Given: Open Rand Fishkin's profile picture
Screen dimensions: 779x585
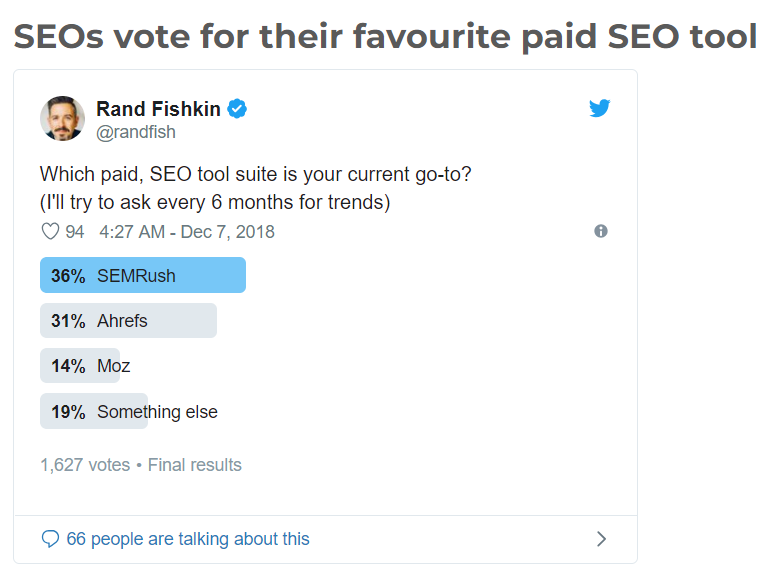Looking at the screenshot, I should coord(62,118).
